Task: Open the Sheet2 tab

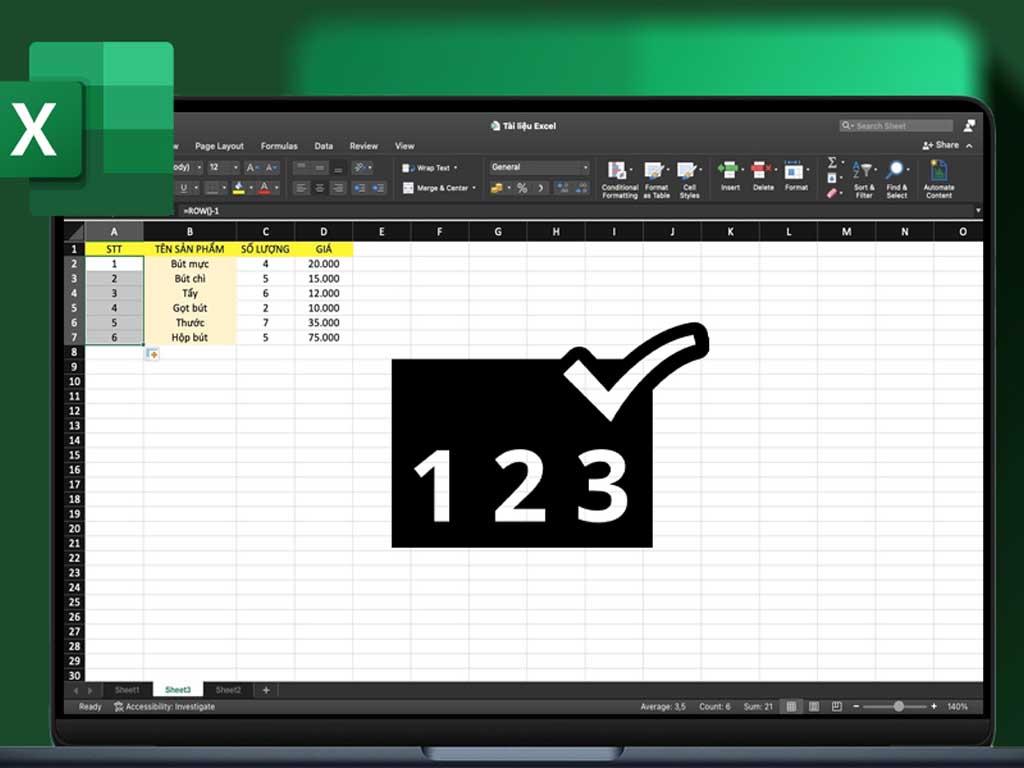Action: tap(228, 690)
